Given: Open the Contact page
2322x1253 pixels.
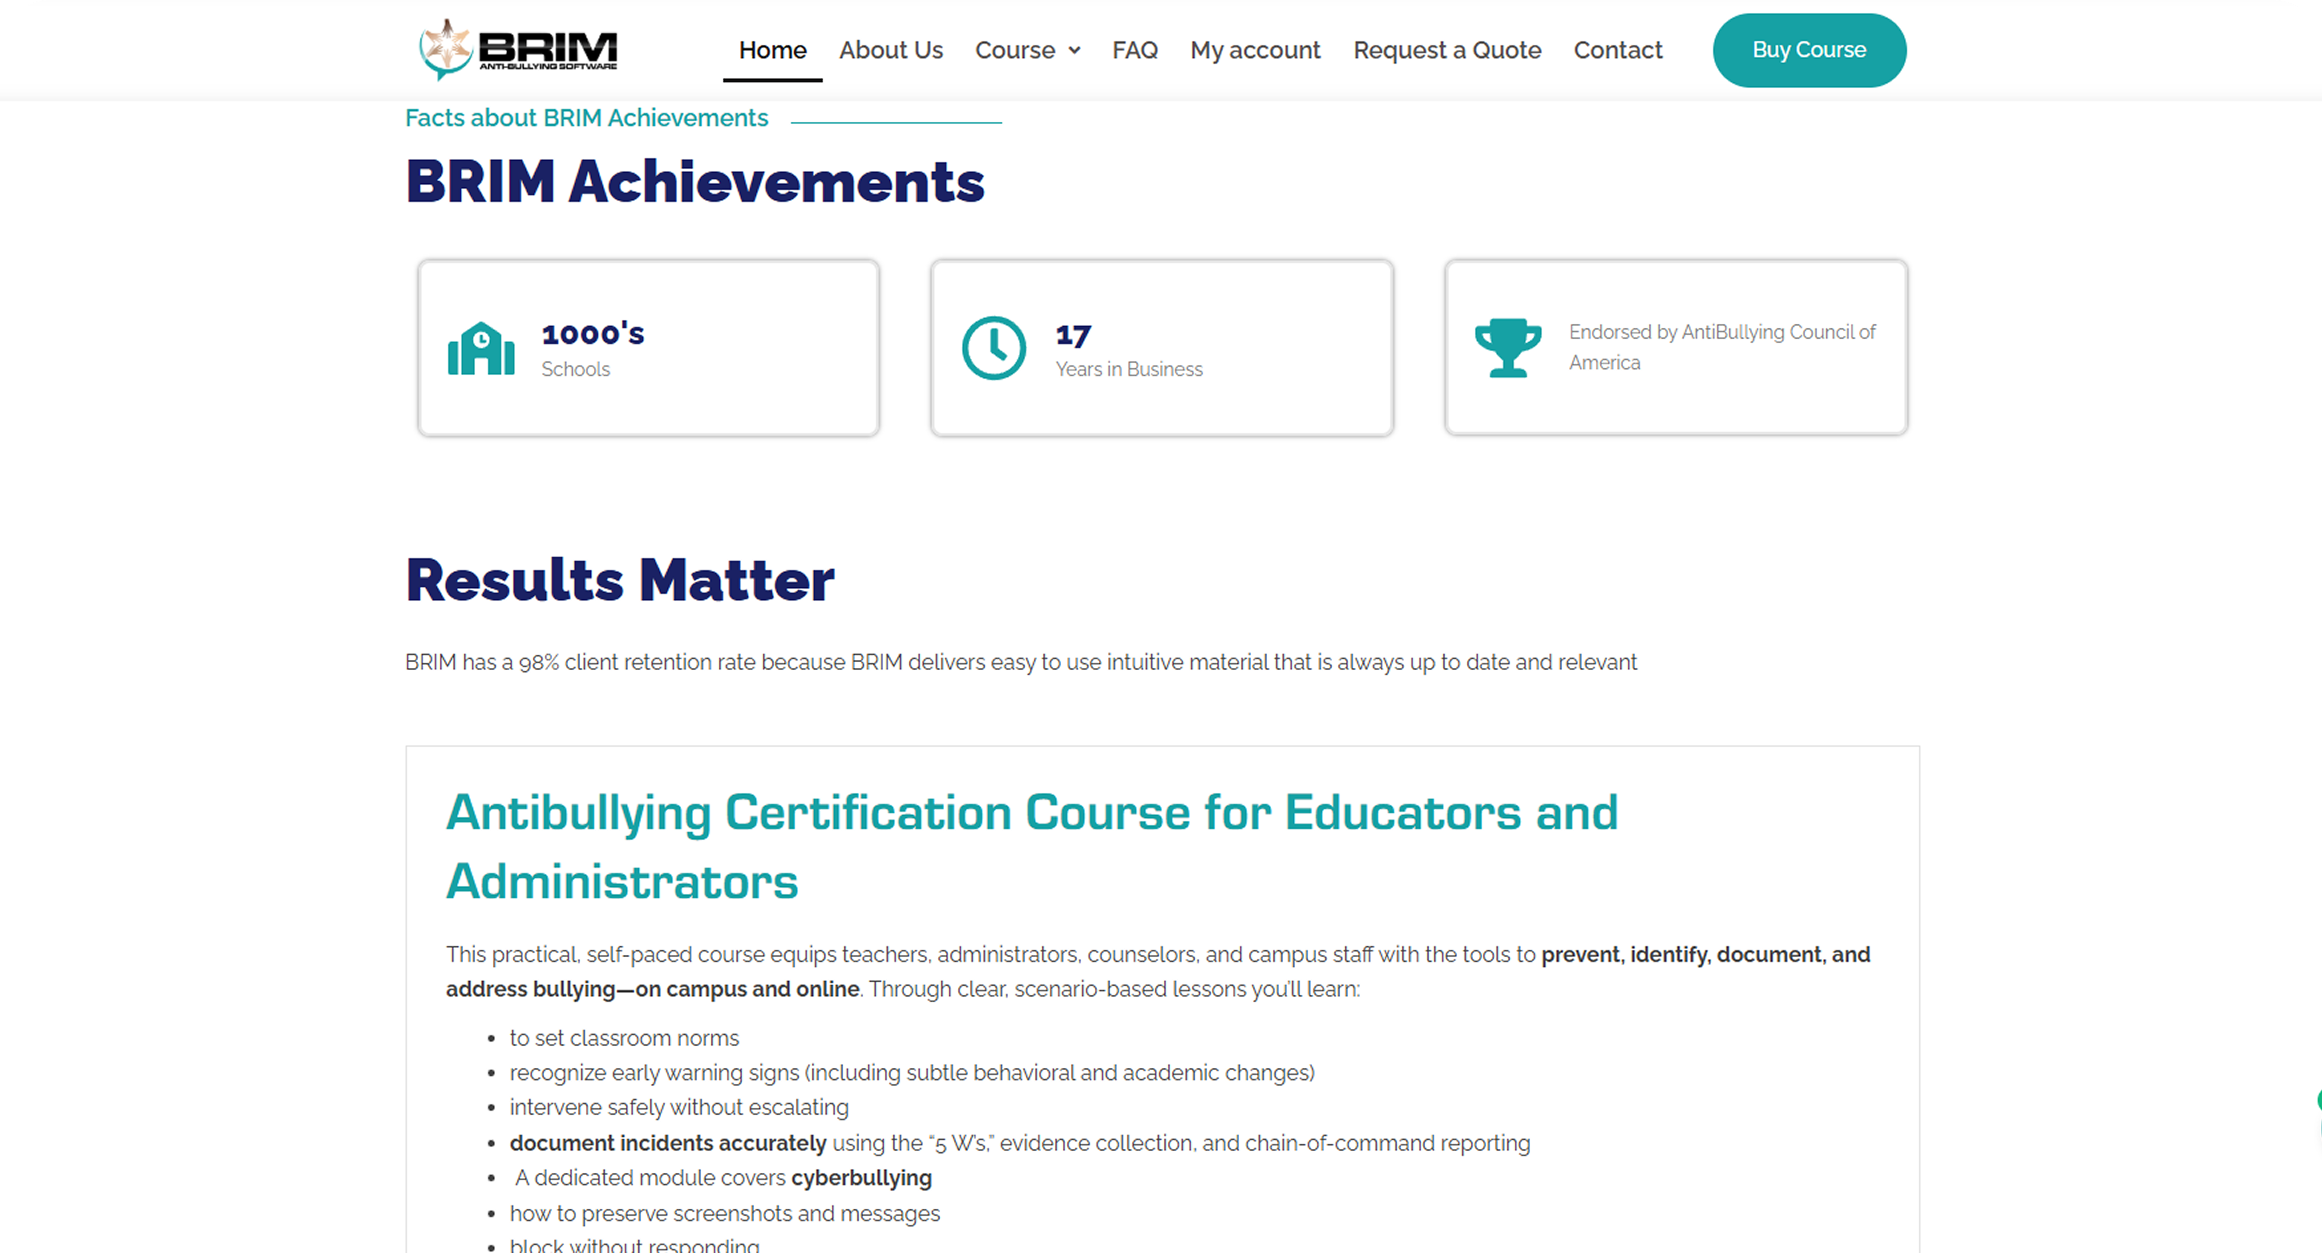Looking at the screenshot, I should [x=1617, y=50].
